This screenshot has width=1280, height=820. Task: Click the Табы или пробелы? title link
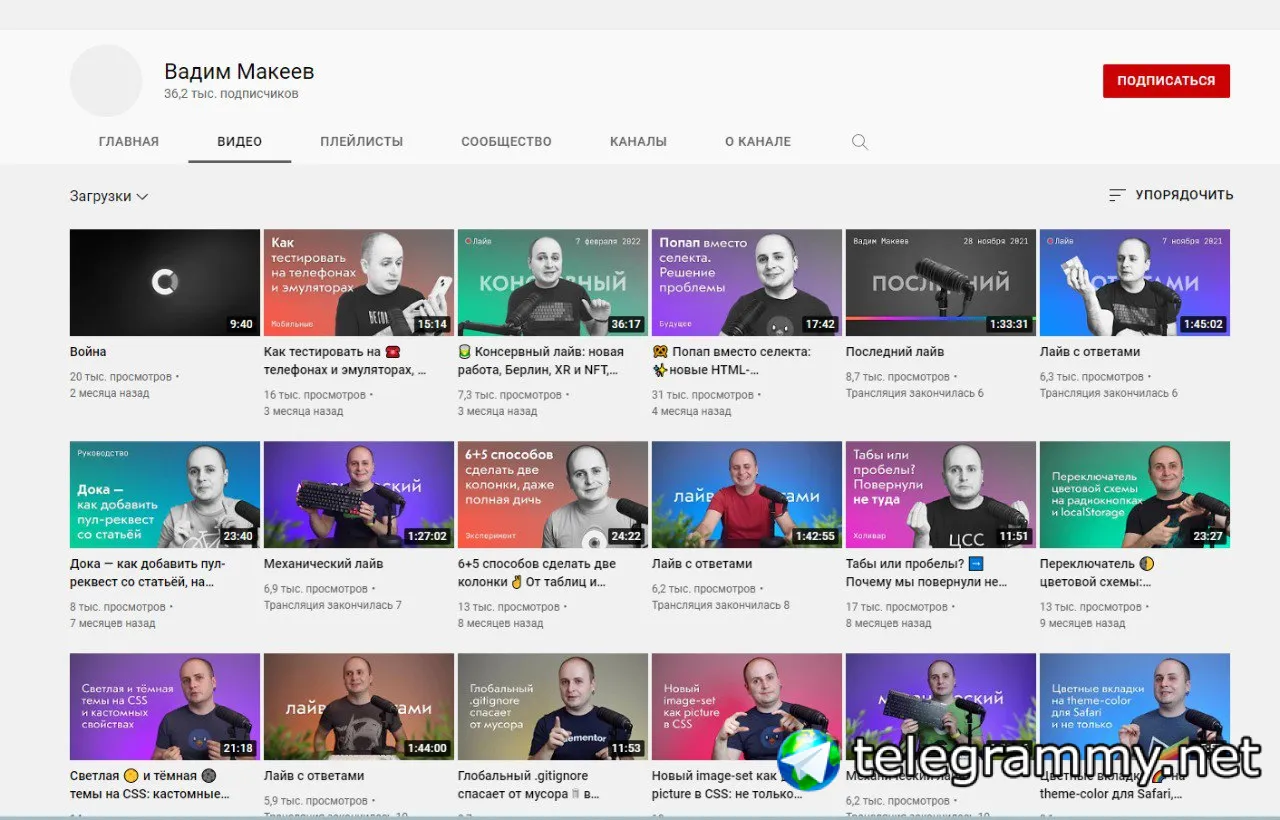pos(927,573)
